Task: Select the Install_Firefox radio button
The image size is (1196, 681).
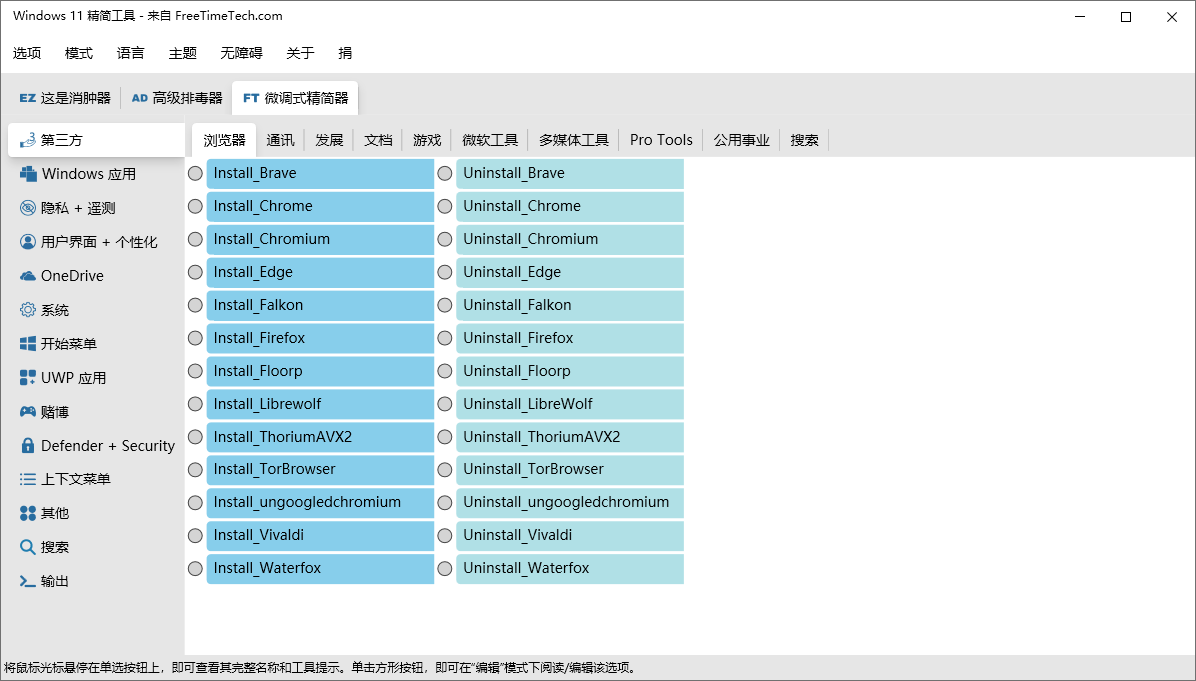Action: click(x=195, y=338)
